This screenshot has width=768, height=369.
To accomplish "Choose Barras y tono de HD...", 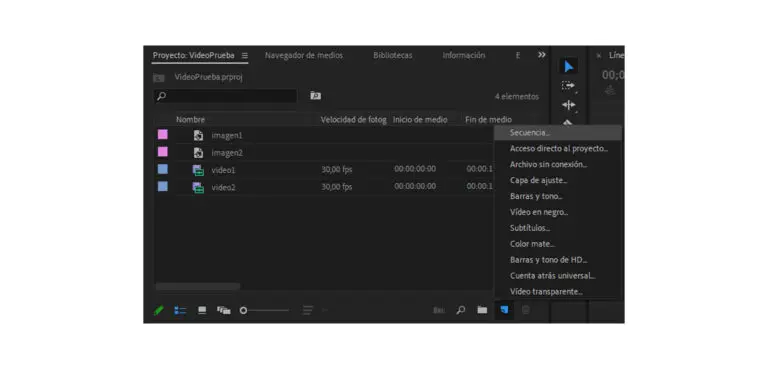I will [x=558, y=260].
